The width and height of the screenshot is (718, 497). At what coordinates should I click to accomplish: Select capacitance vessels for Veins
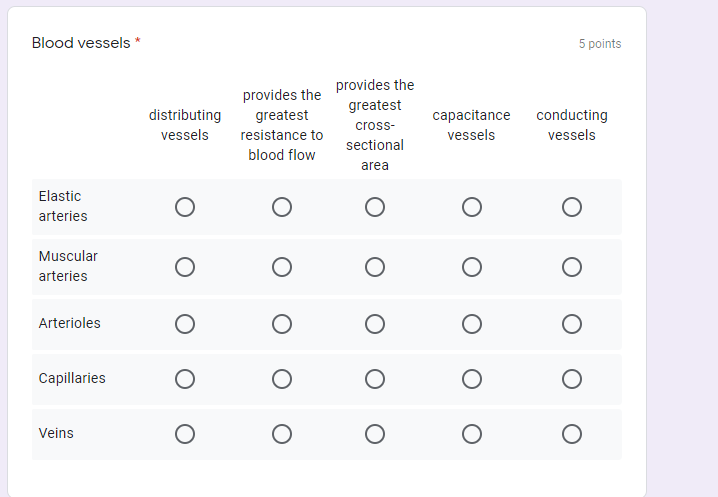pos(472,434)
